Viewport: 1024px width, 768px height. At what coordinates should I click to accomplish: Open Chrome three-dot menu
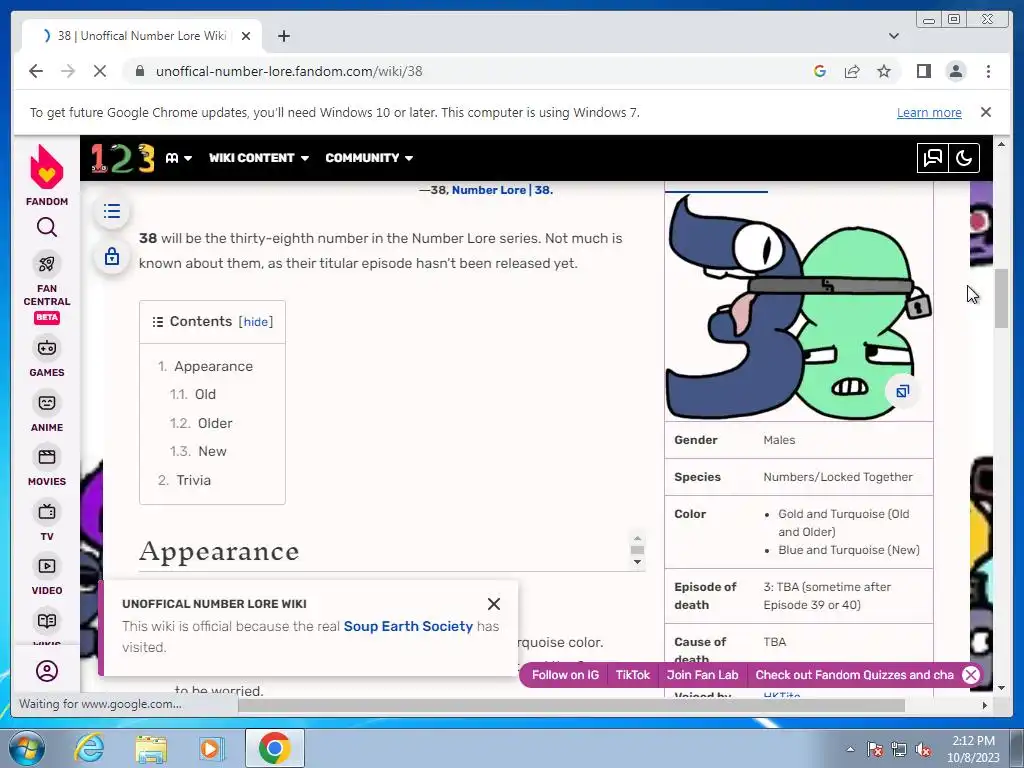pos(988,71)
